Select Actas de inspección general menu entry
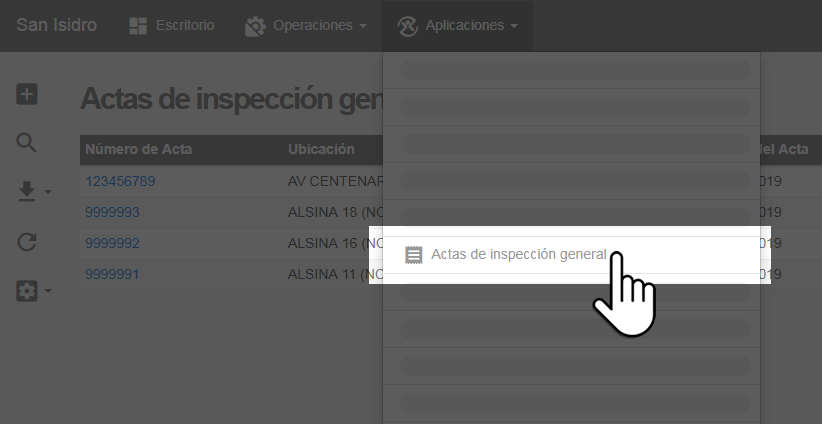 pos(518,255)
